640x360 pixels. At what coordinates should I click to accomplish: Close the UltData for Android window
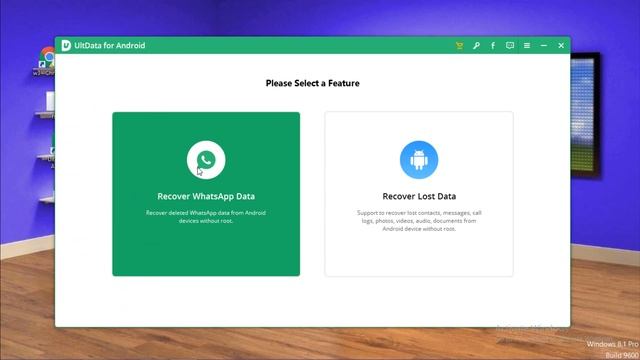click(561, 46)
